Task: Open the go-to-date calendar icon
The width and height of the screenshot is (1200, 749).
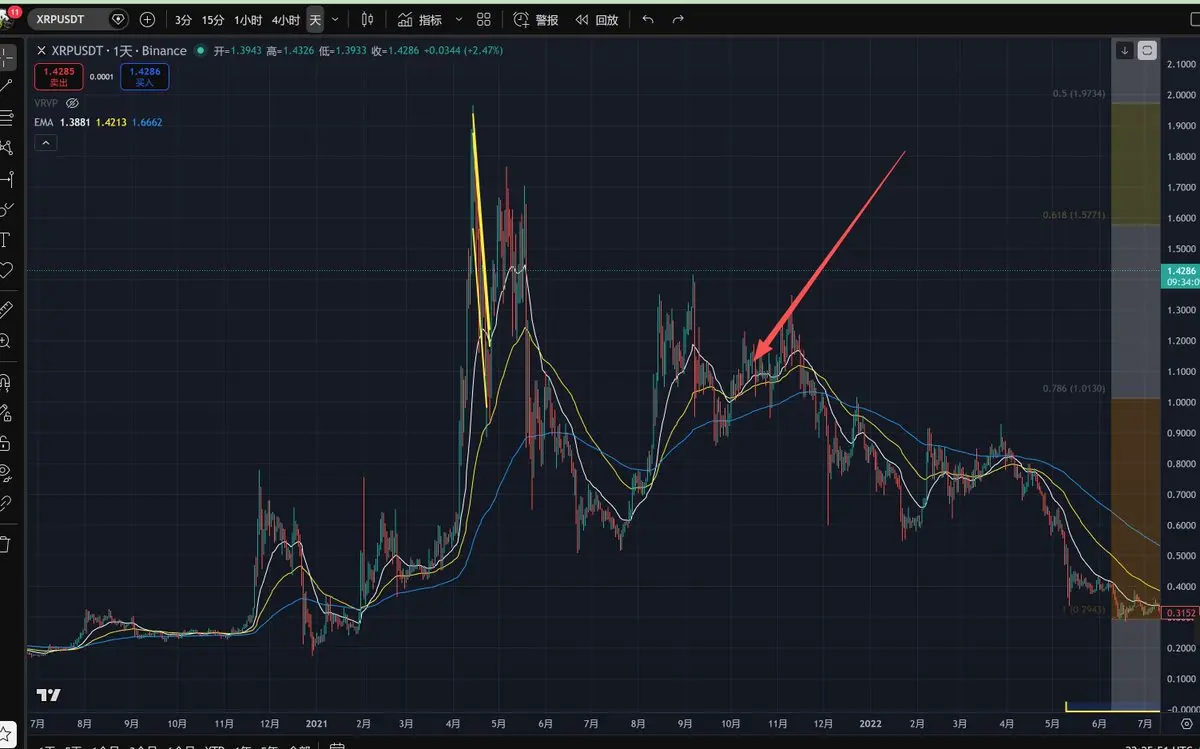Action: (x=338, y=745)
